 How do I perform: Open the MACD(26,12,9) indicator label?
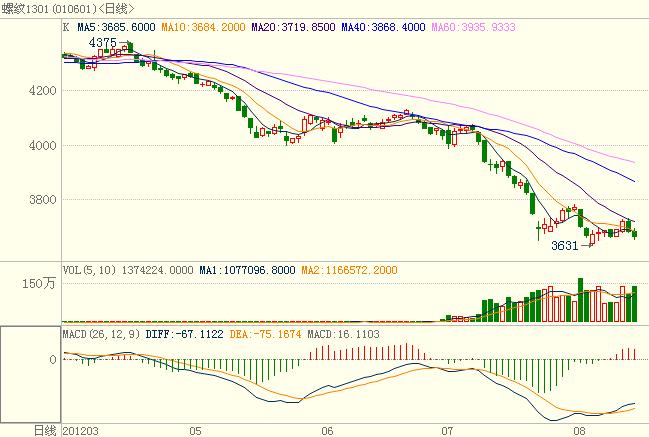tap(95, 331)
